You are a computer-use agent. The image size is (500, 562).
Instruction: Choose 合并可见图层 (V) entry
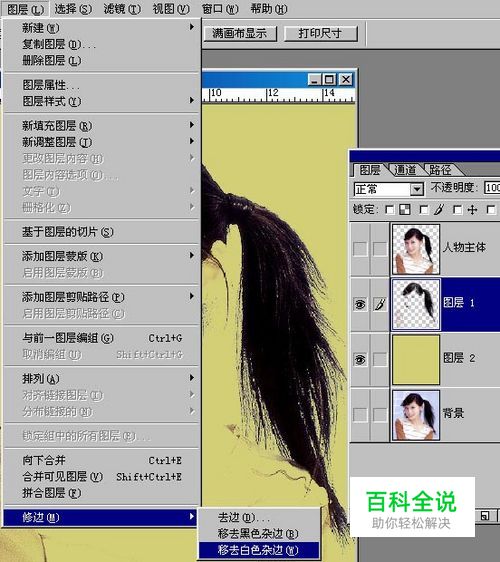[x=101, y=477]
